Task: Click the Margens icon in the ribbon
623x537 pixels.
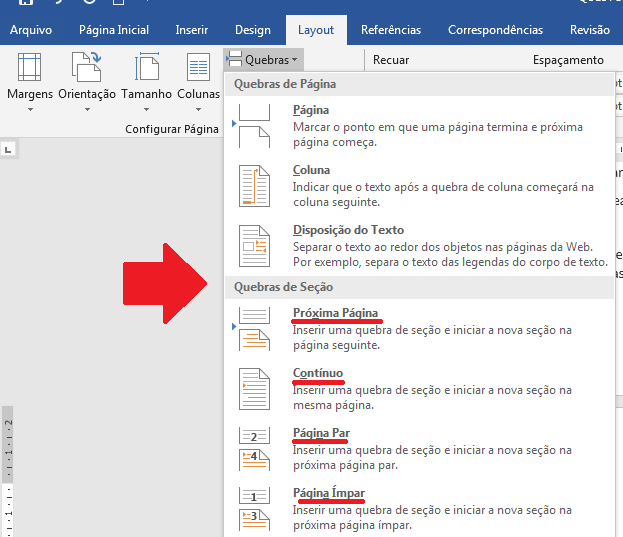Action: (30, 67)
